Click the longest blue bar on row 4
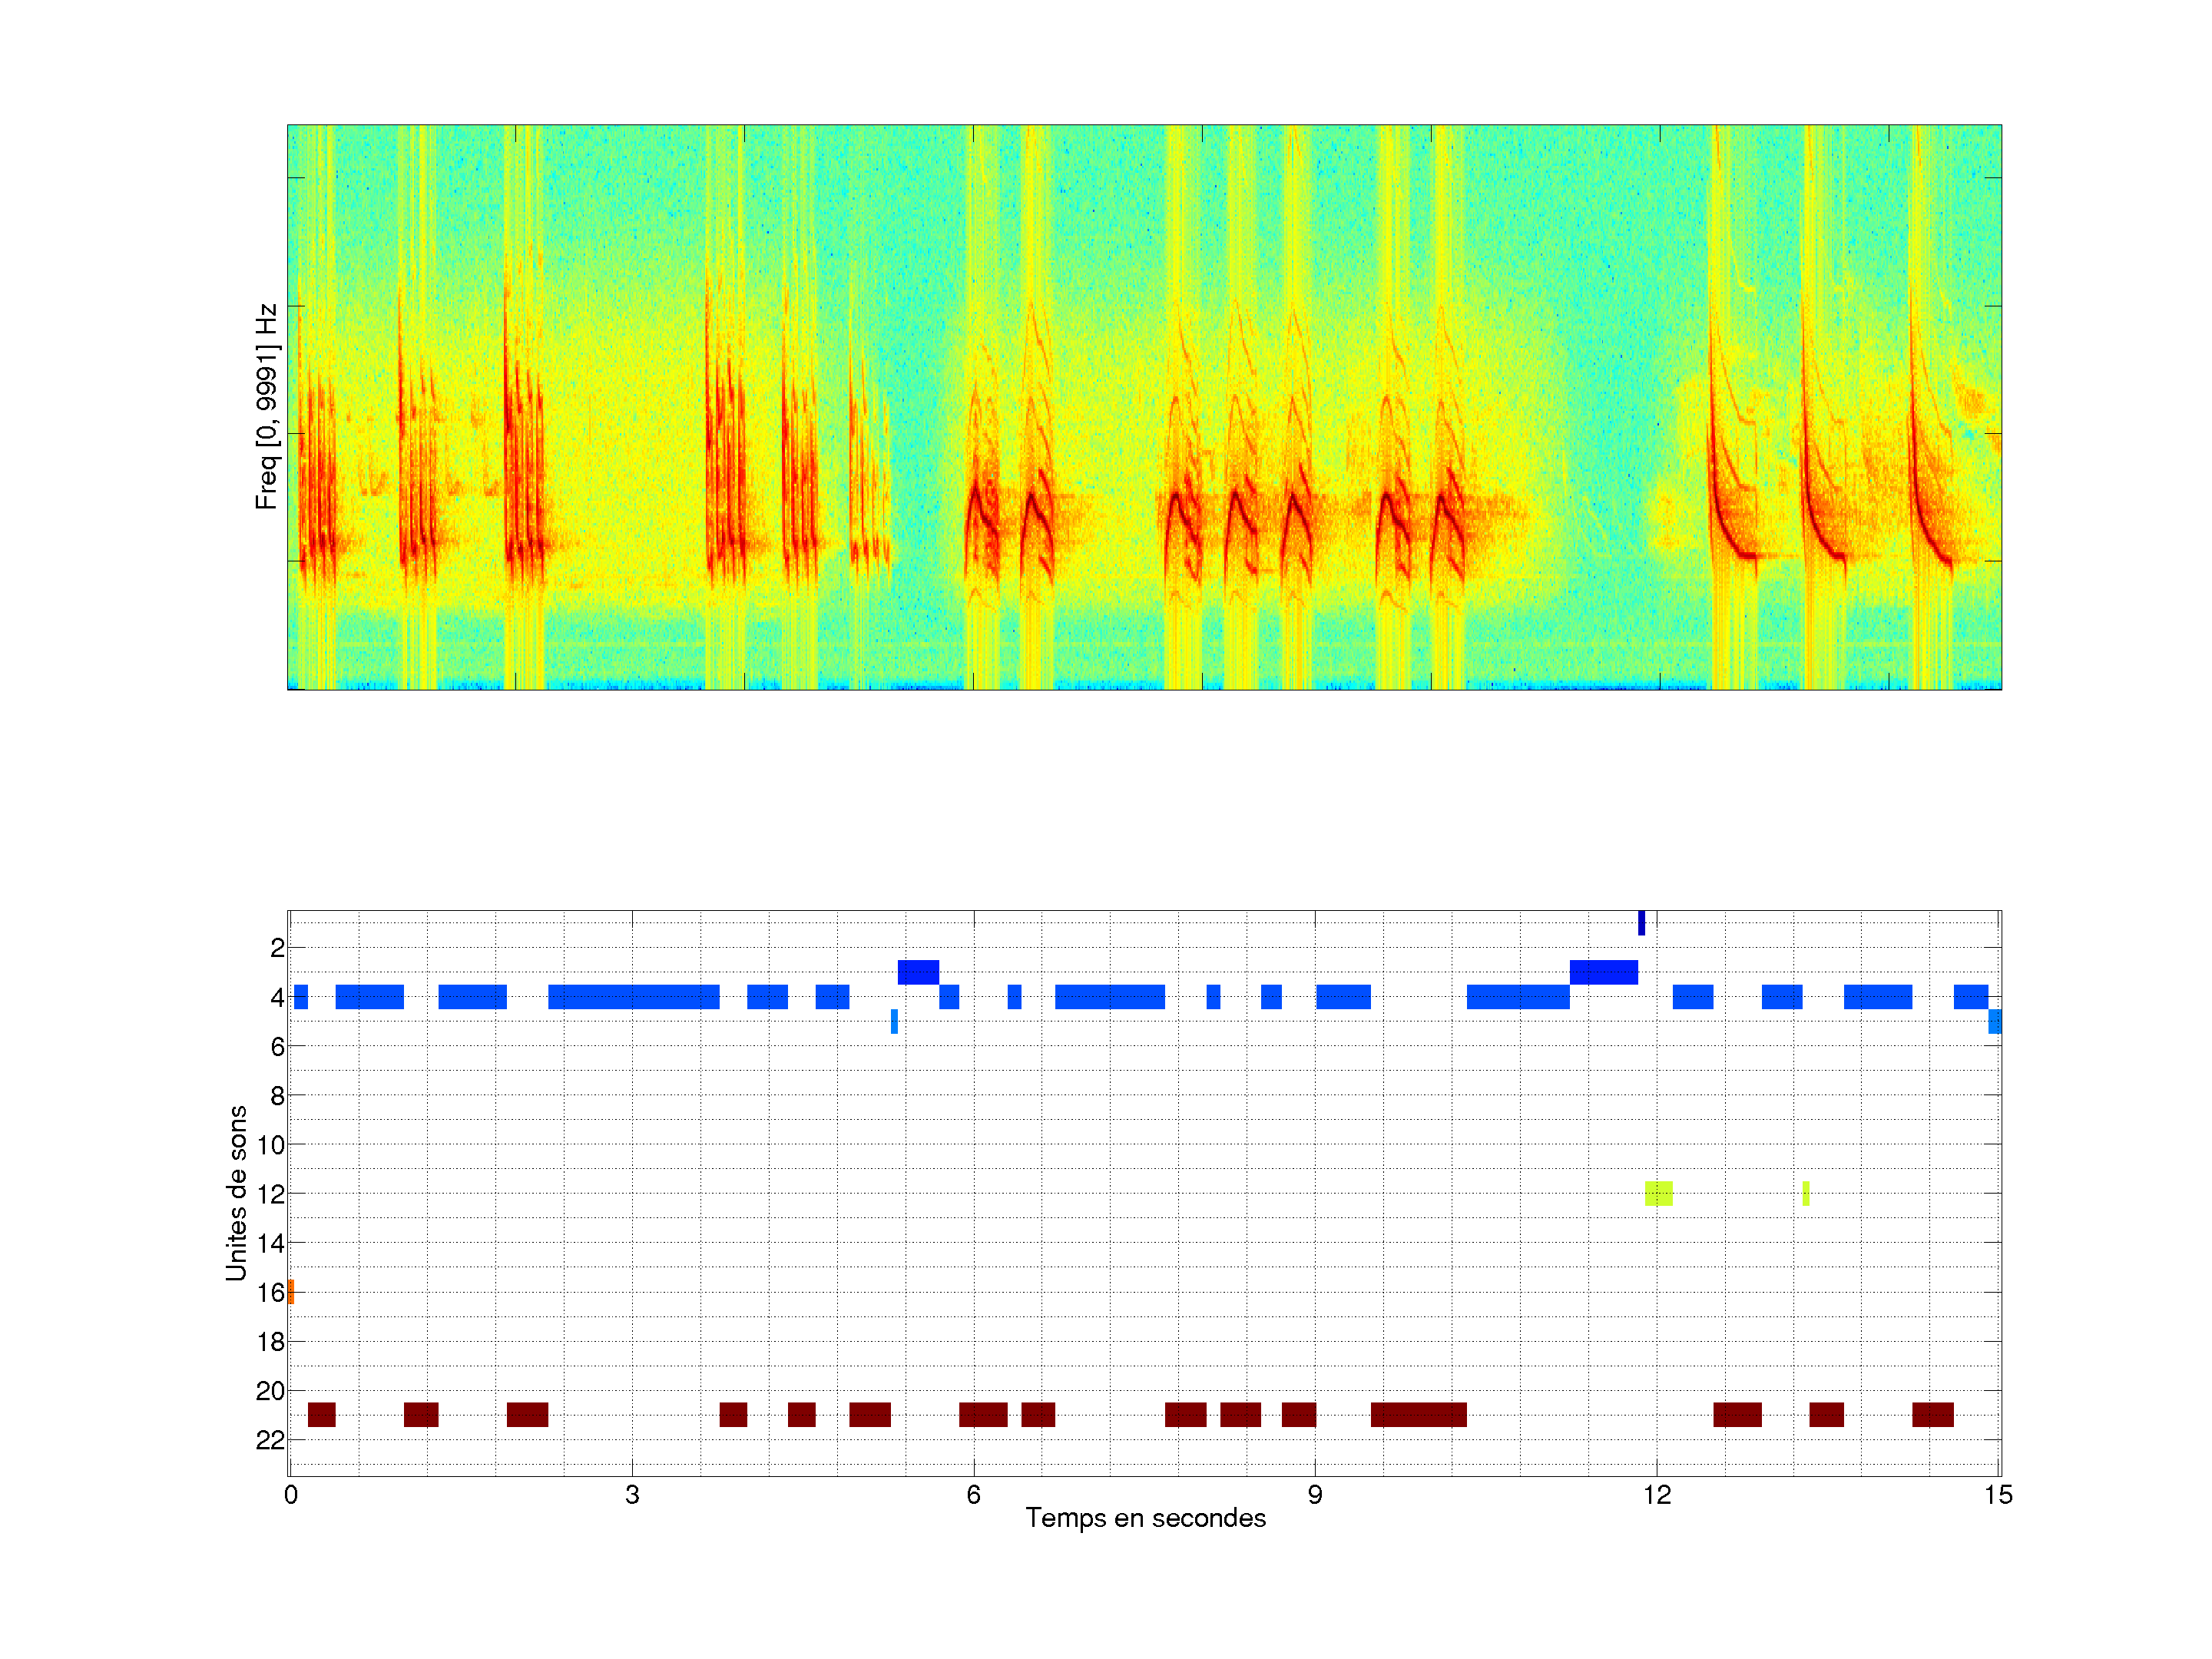Image resolution: width=2212 pixels, height=1659 pixels. (x=633, y=997)
